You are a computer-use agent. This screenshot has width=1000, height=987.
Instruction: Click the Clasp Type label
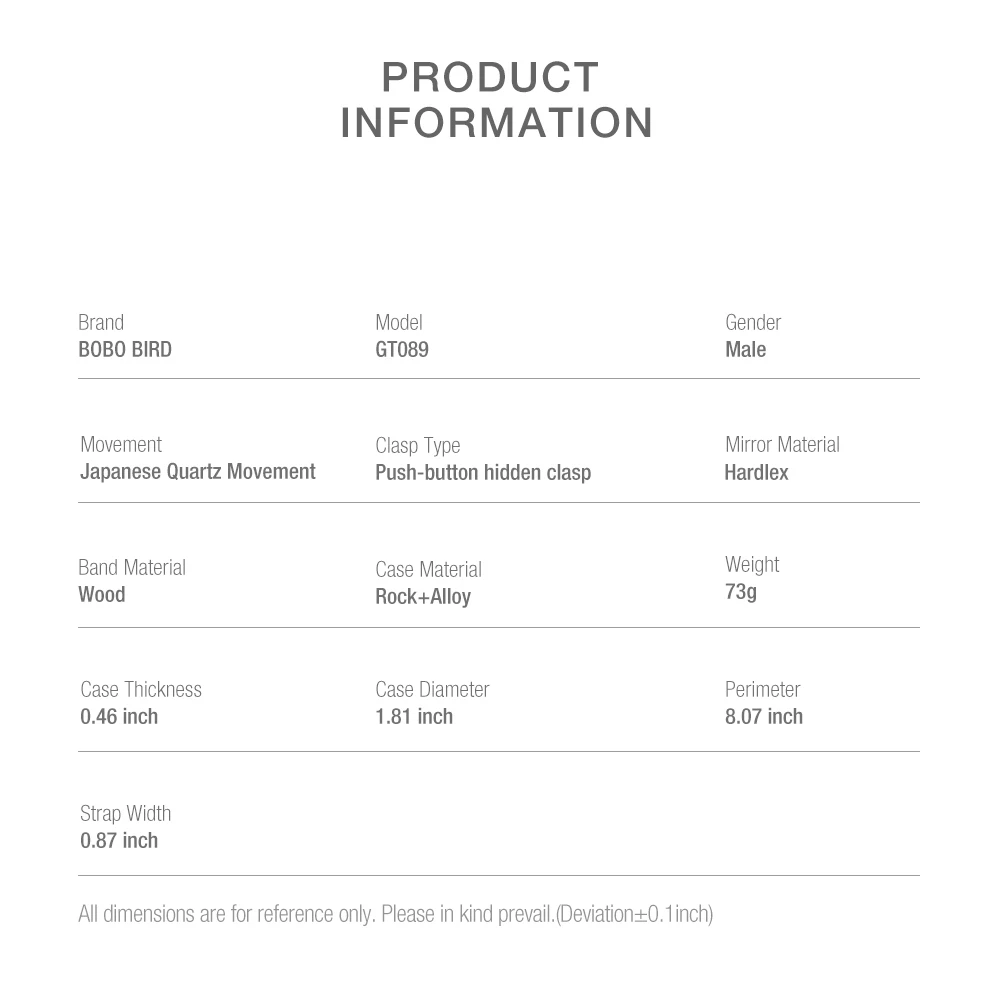click(x=418, y=446)
